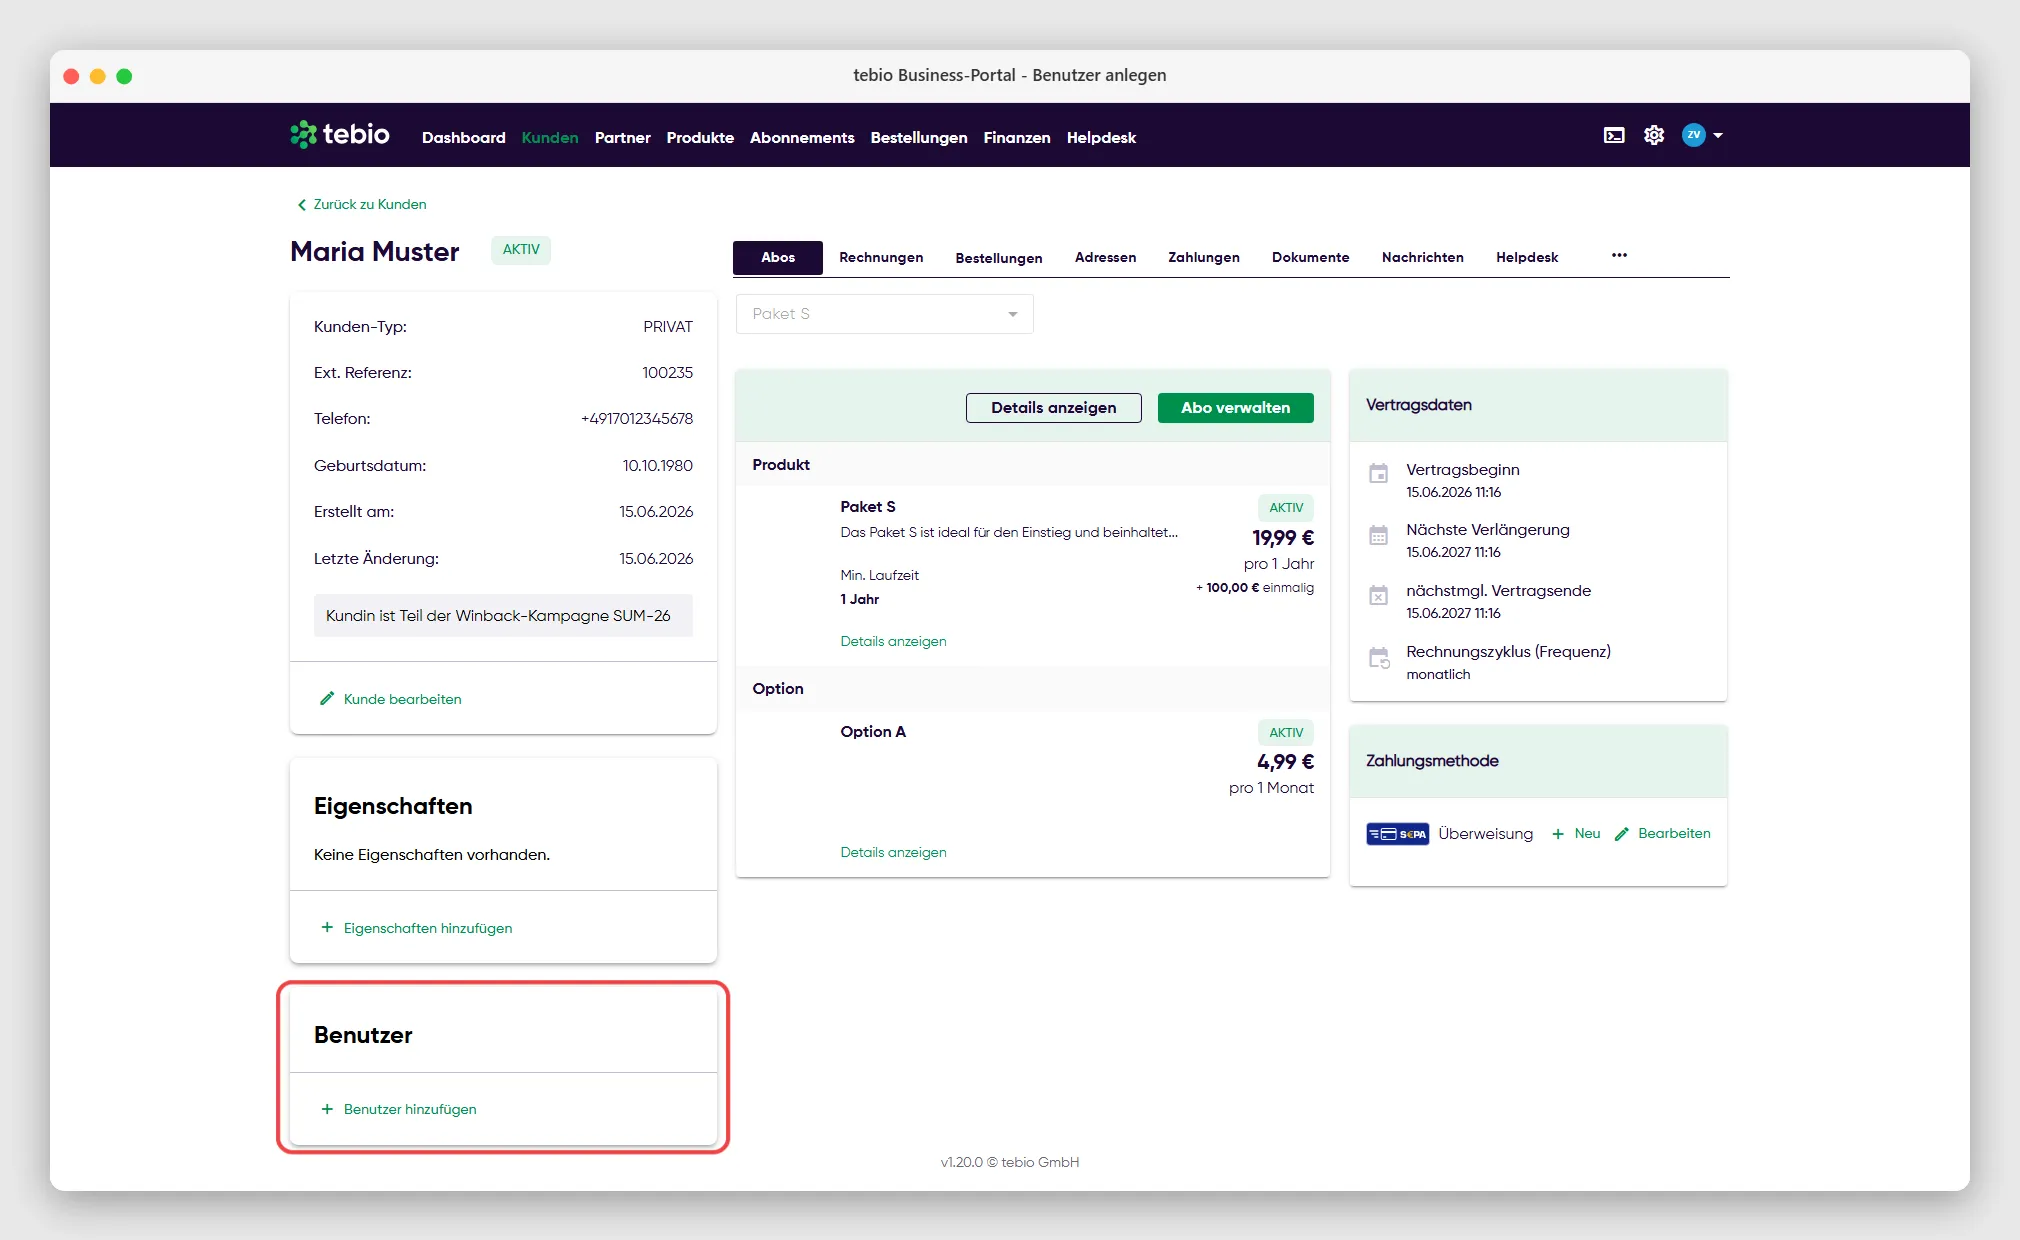Click Zurück zu Kunden link
The width and height of the screenshot is (2020, 1240).
pos(370,204)
